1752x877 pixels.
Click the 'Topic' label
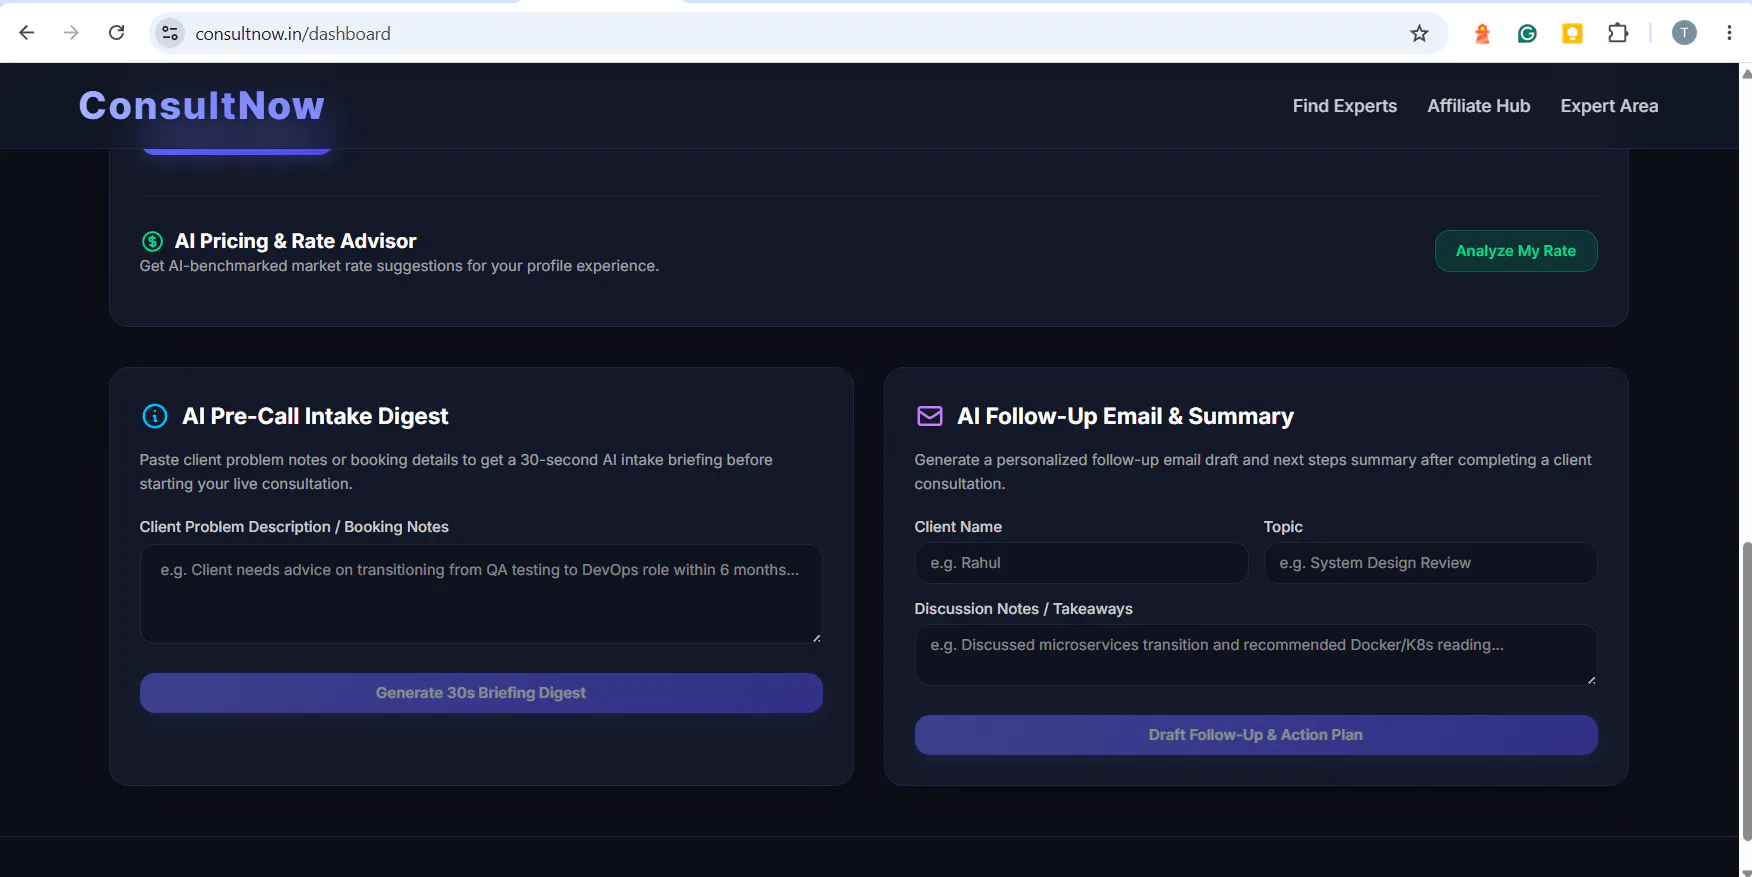point(1283,527)
